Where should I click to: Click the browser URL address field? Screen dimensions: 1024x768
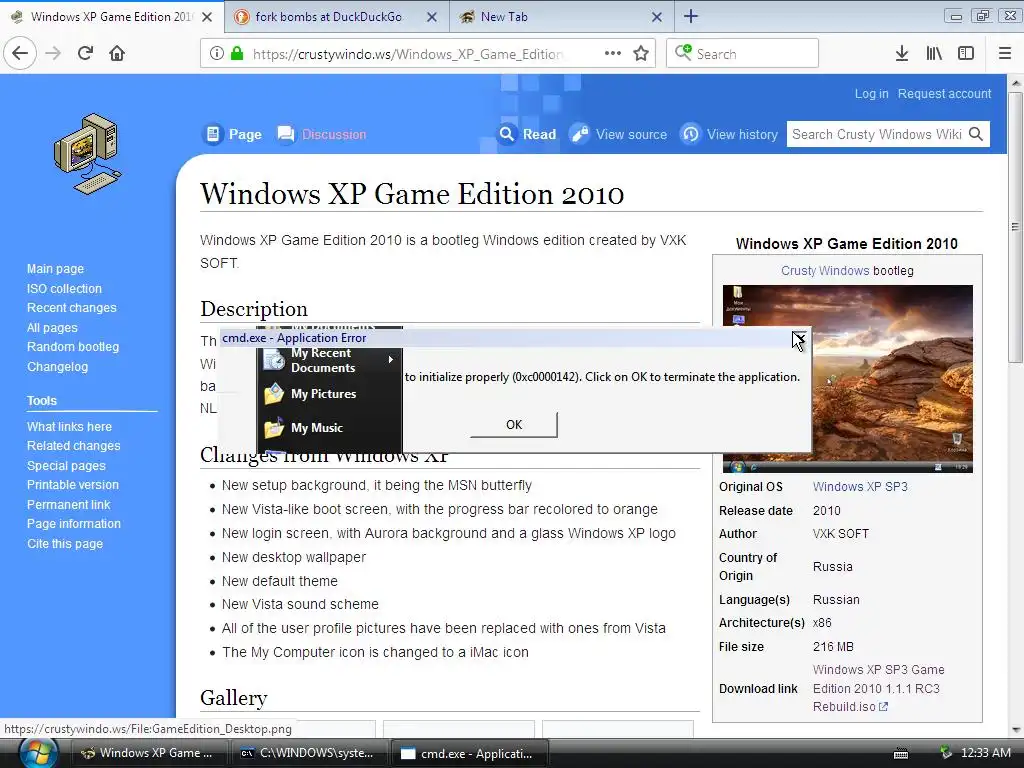coord(408,54)
